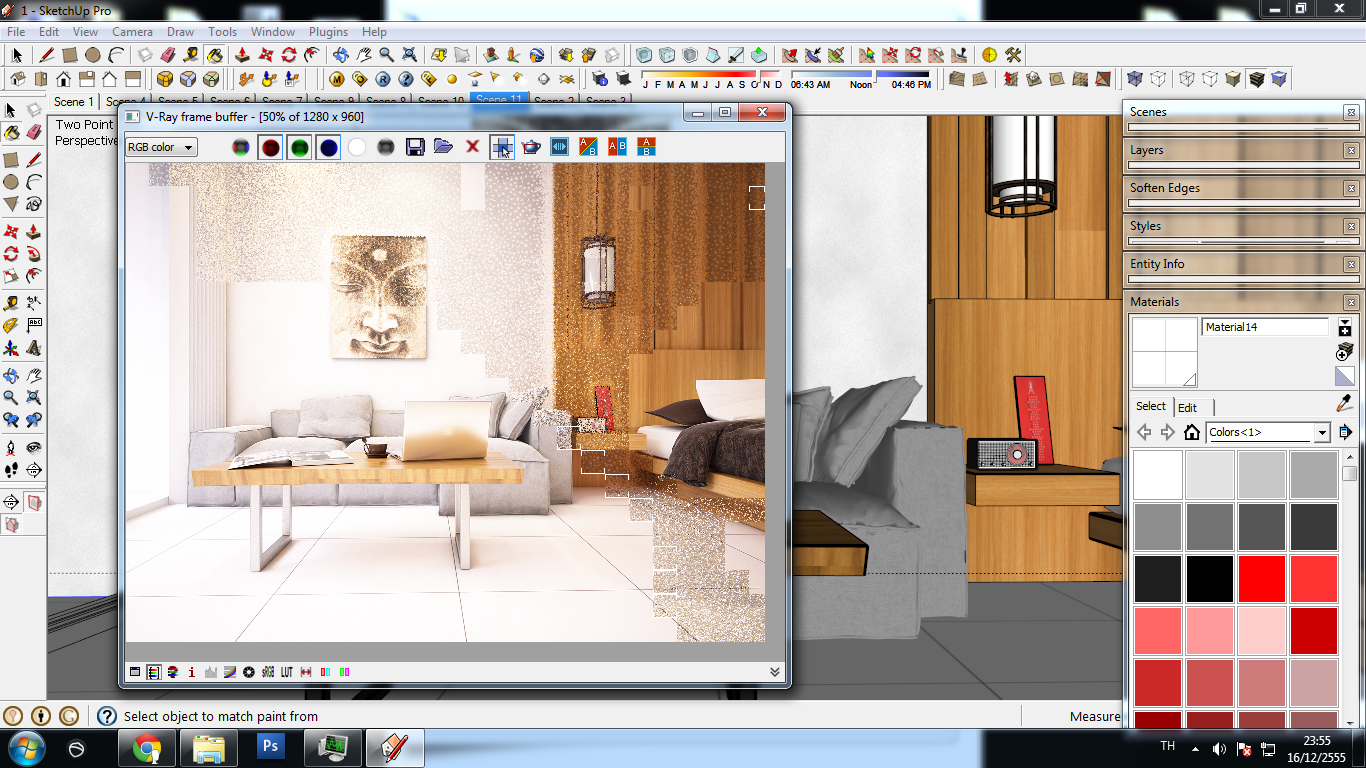Open the Camera menu
Viewport: 1366px width, 768px height.
pyautogui.click(x=132, y=32)
